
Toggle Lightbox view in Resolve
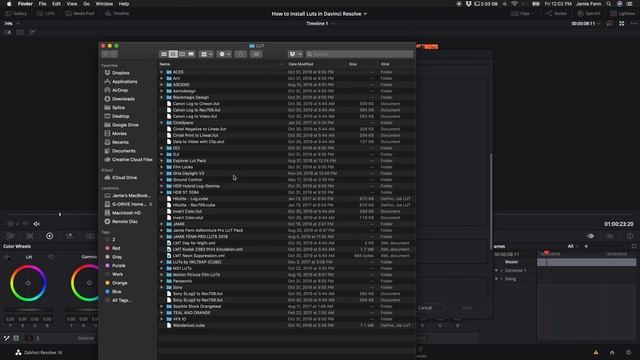pos(623,13)
